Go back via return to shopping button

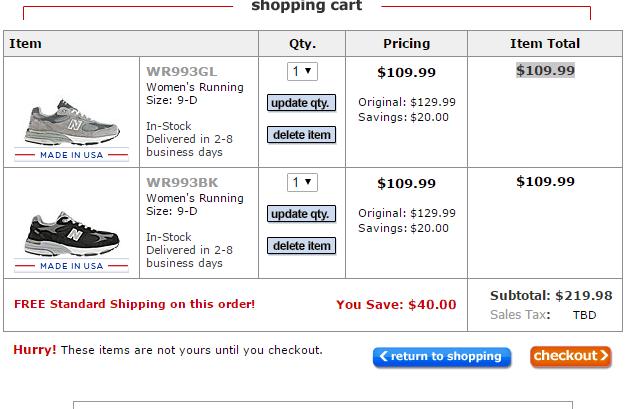coord(442,357)
